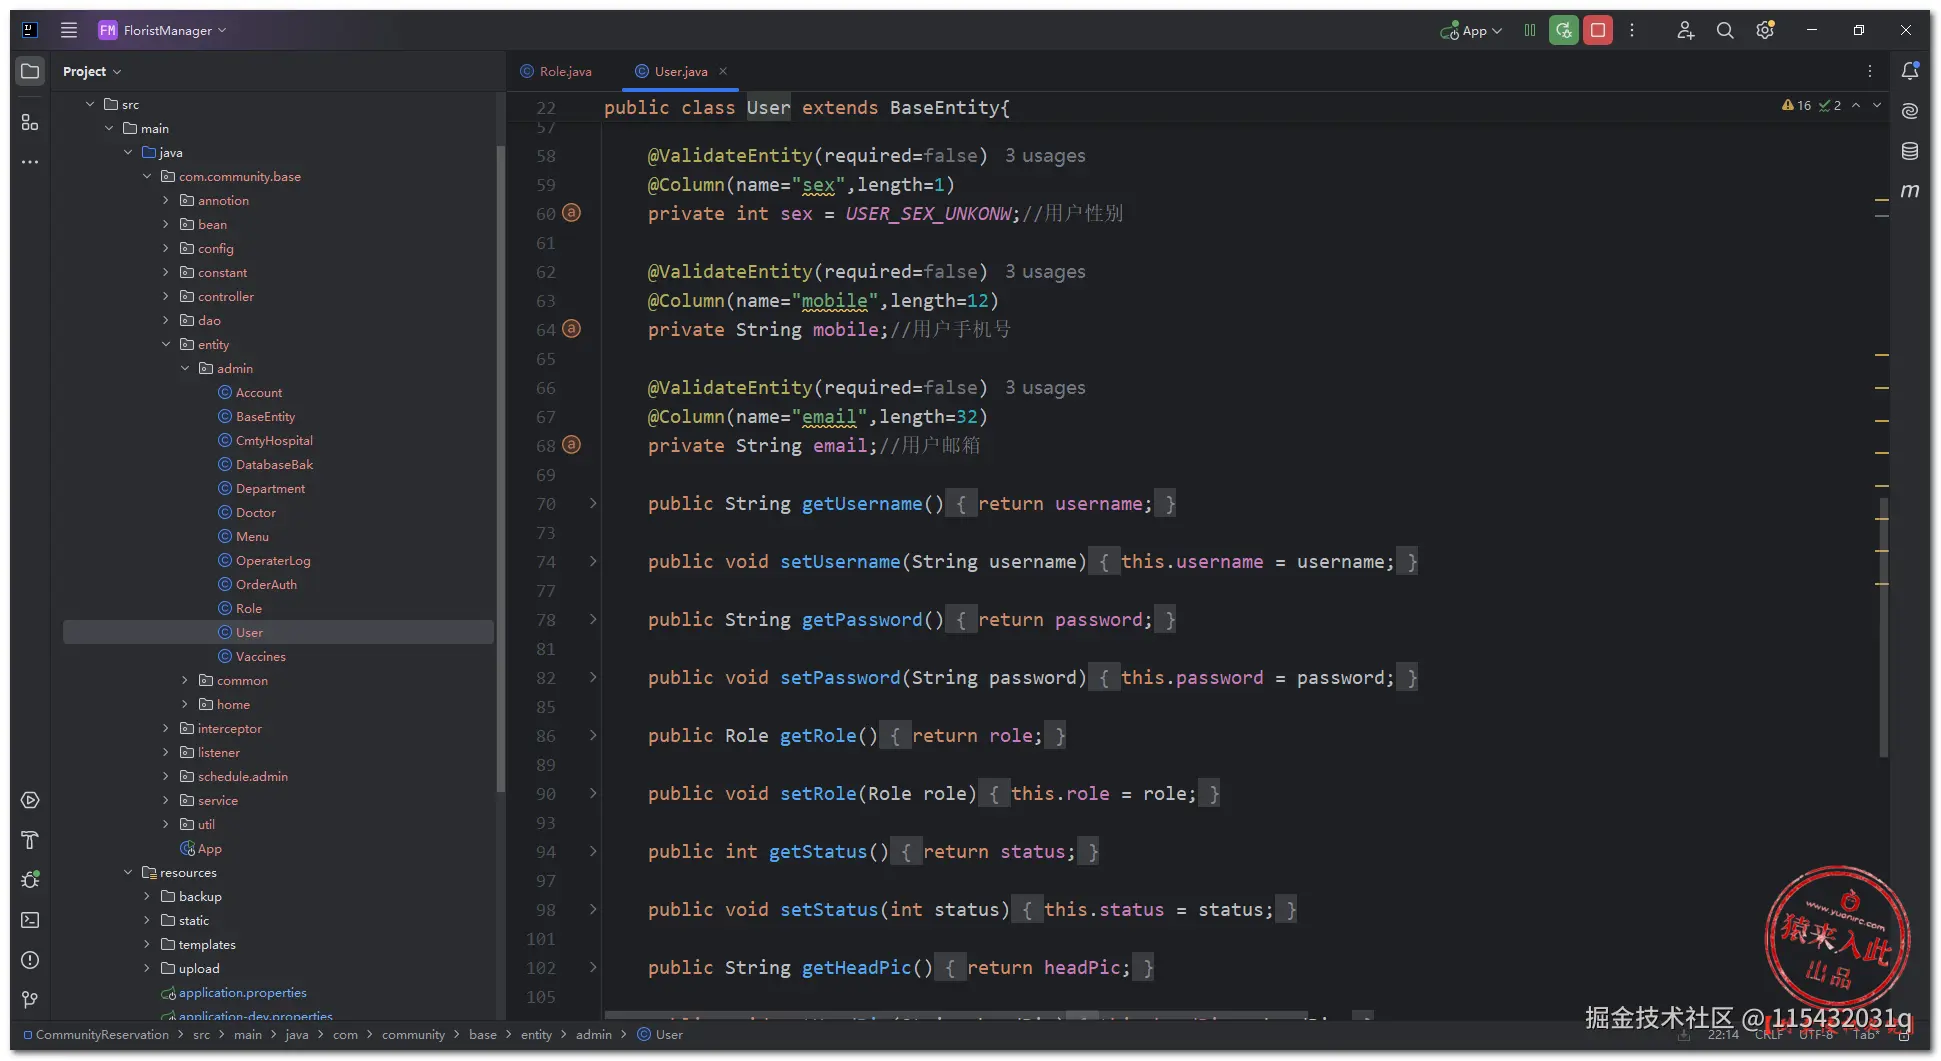Screen dimensions: 1941x1061
Task: Open the main hamburger menu
Action: click(x=69, y=30)
